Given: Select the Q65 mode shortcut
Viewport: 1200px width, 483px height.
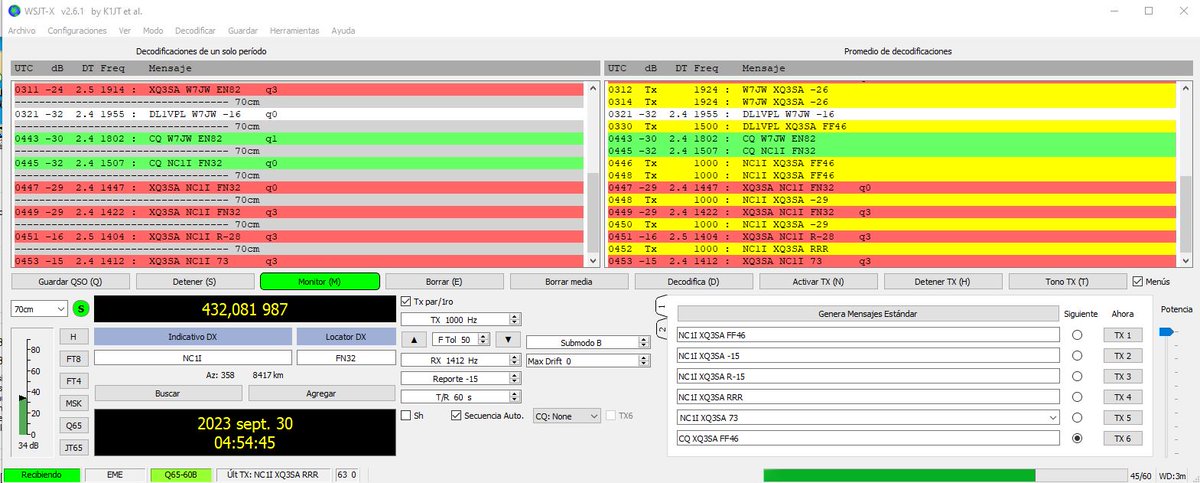Looking at the screenshot, I should click(73, 424).
